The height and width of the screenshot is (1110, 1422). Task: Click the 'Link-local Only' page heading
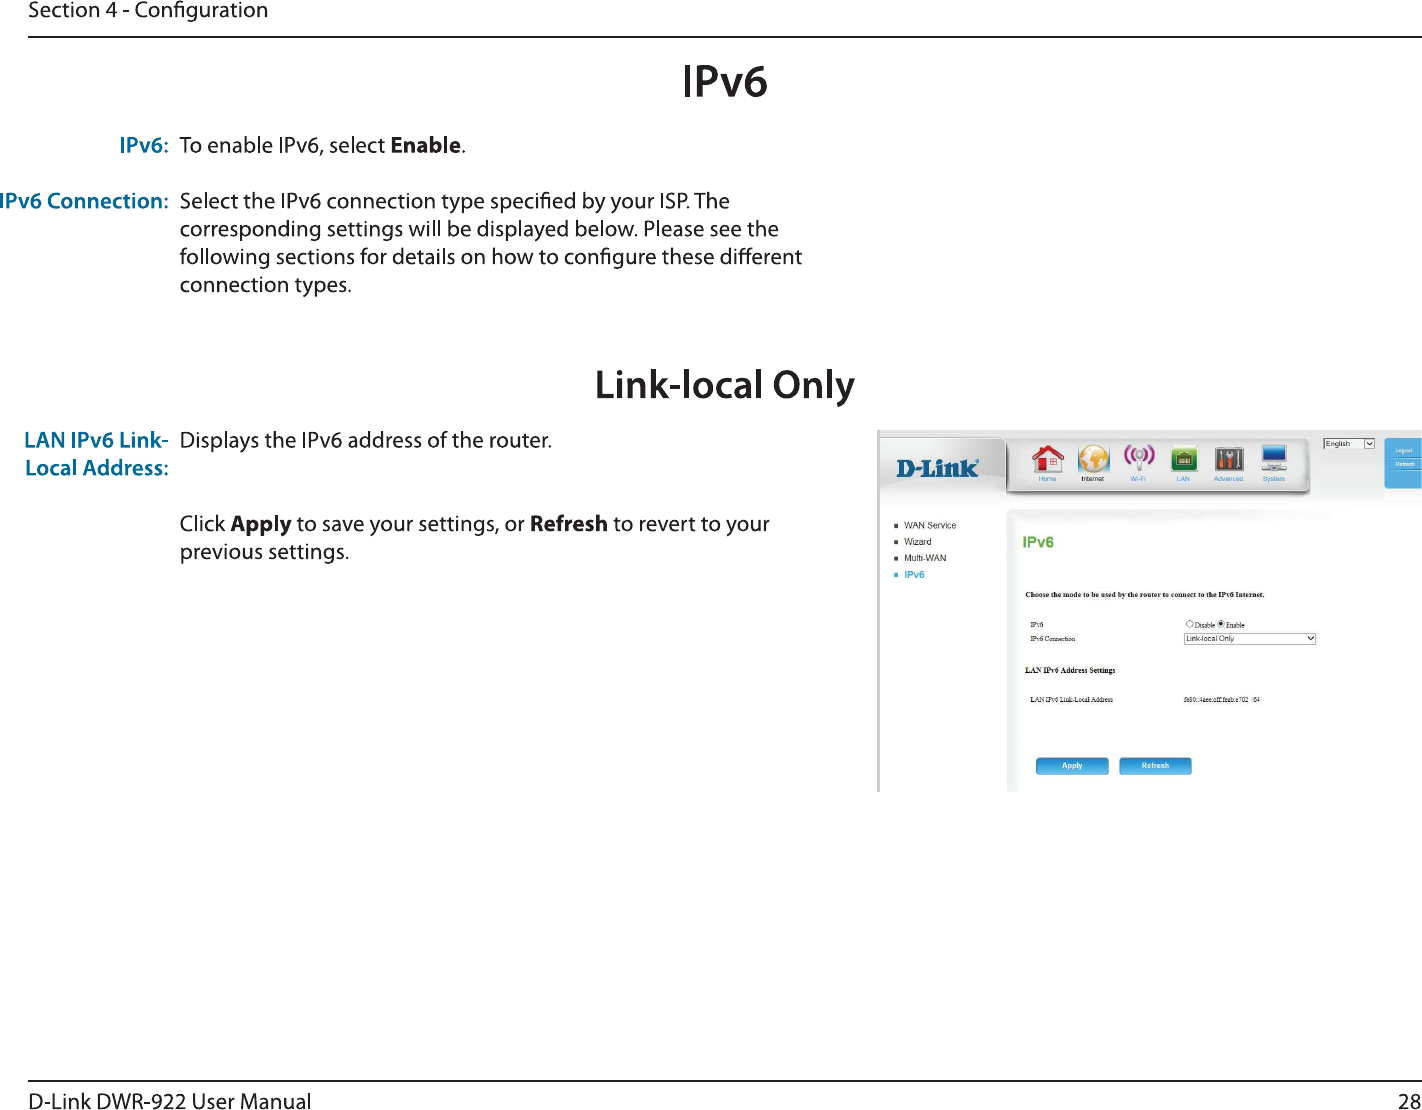click(725, 385)
